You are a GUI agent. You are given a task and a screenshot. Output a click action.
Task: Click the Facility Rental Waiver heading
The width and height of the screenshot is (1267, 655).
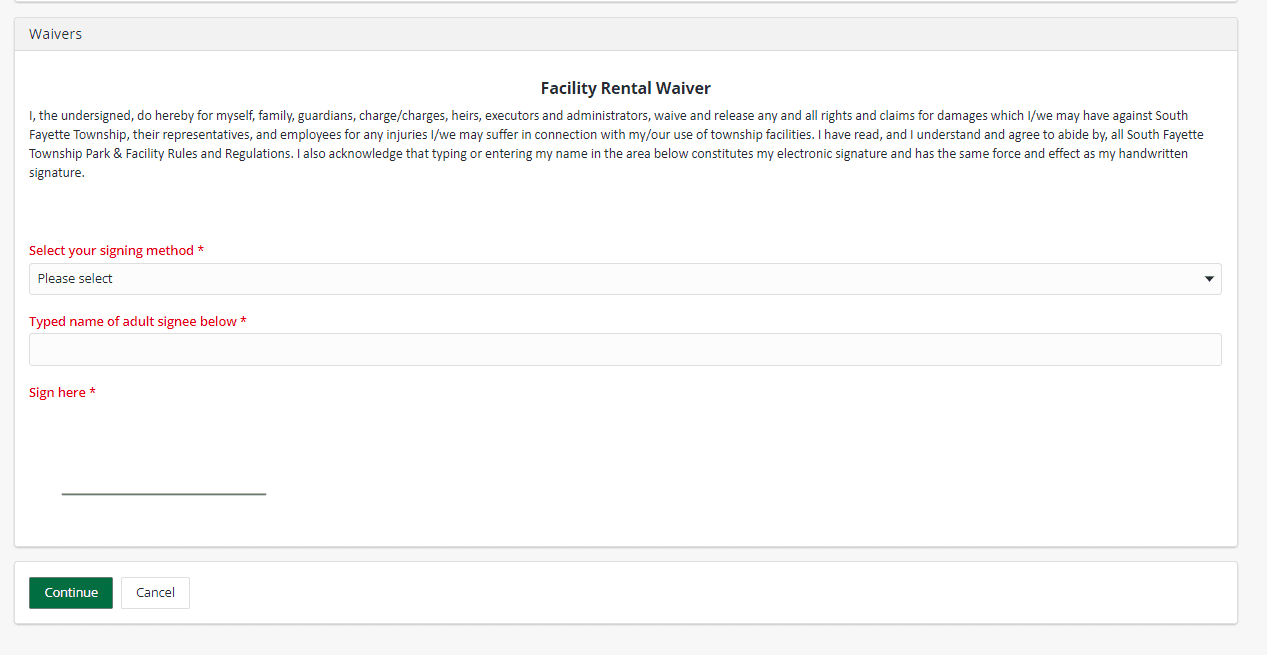[625, 89]
